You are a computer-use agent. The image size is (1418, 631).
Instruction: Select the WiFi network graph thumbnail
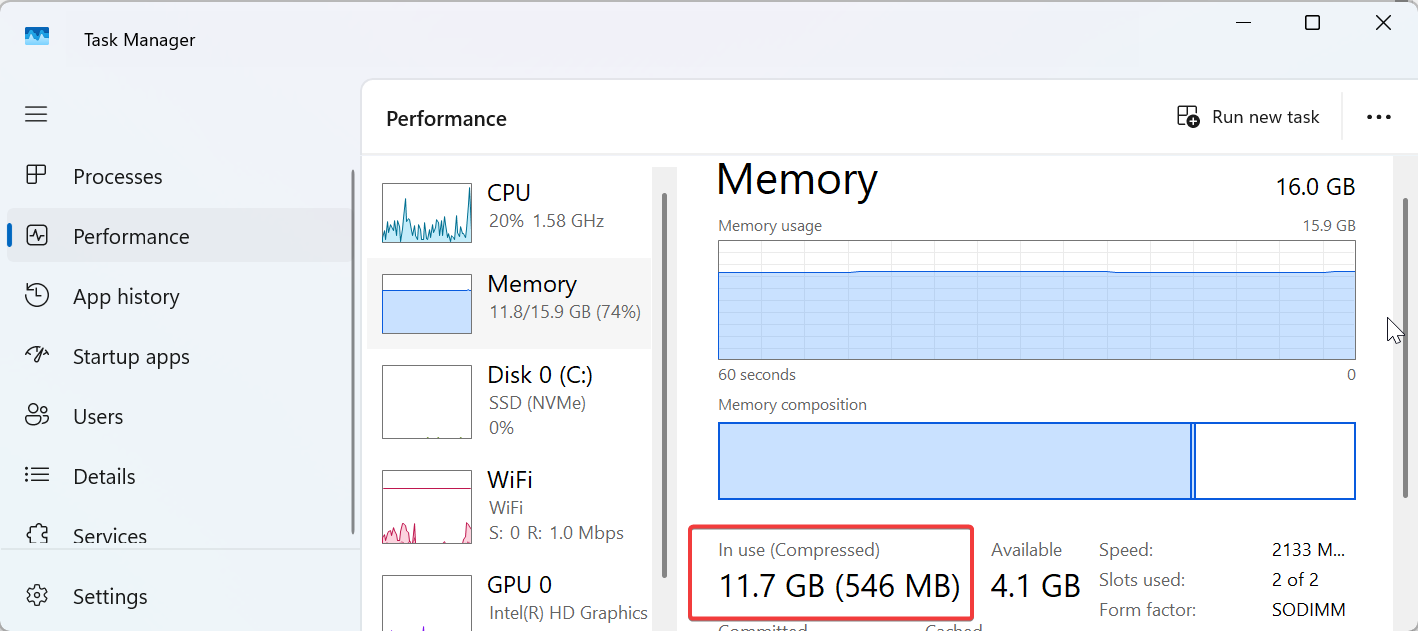[427, 506]
